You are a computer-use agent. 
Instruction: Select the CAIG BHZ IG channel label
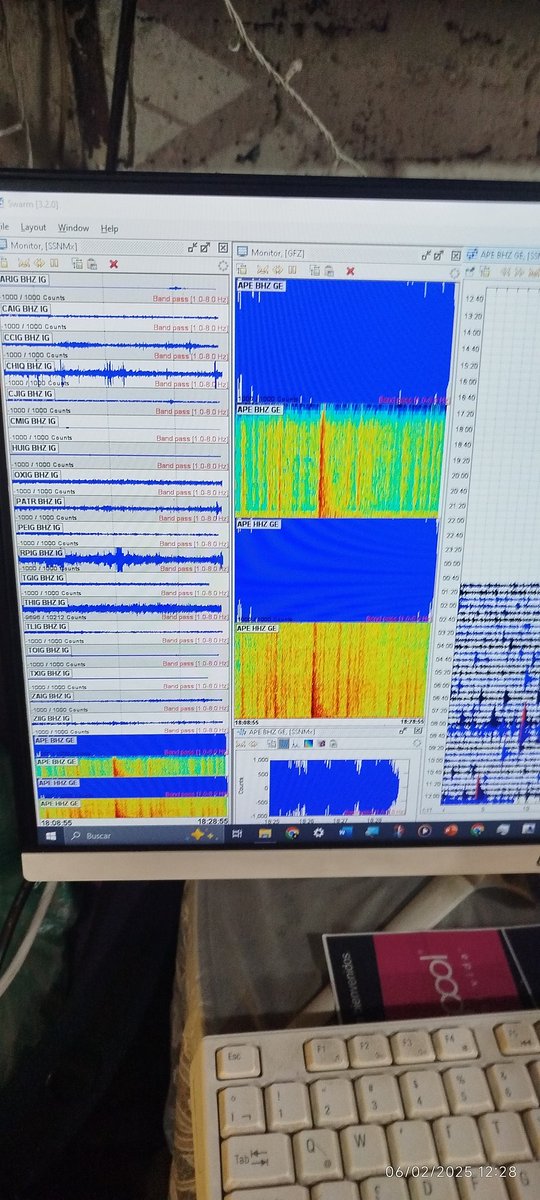click(x=26, y=309)
